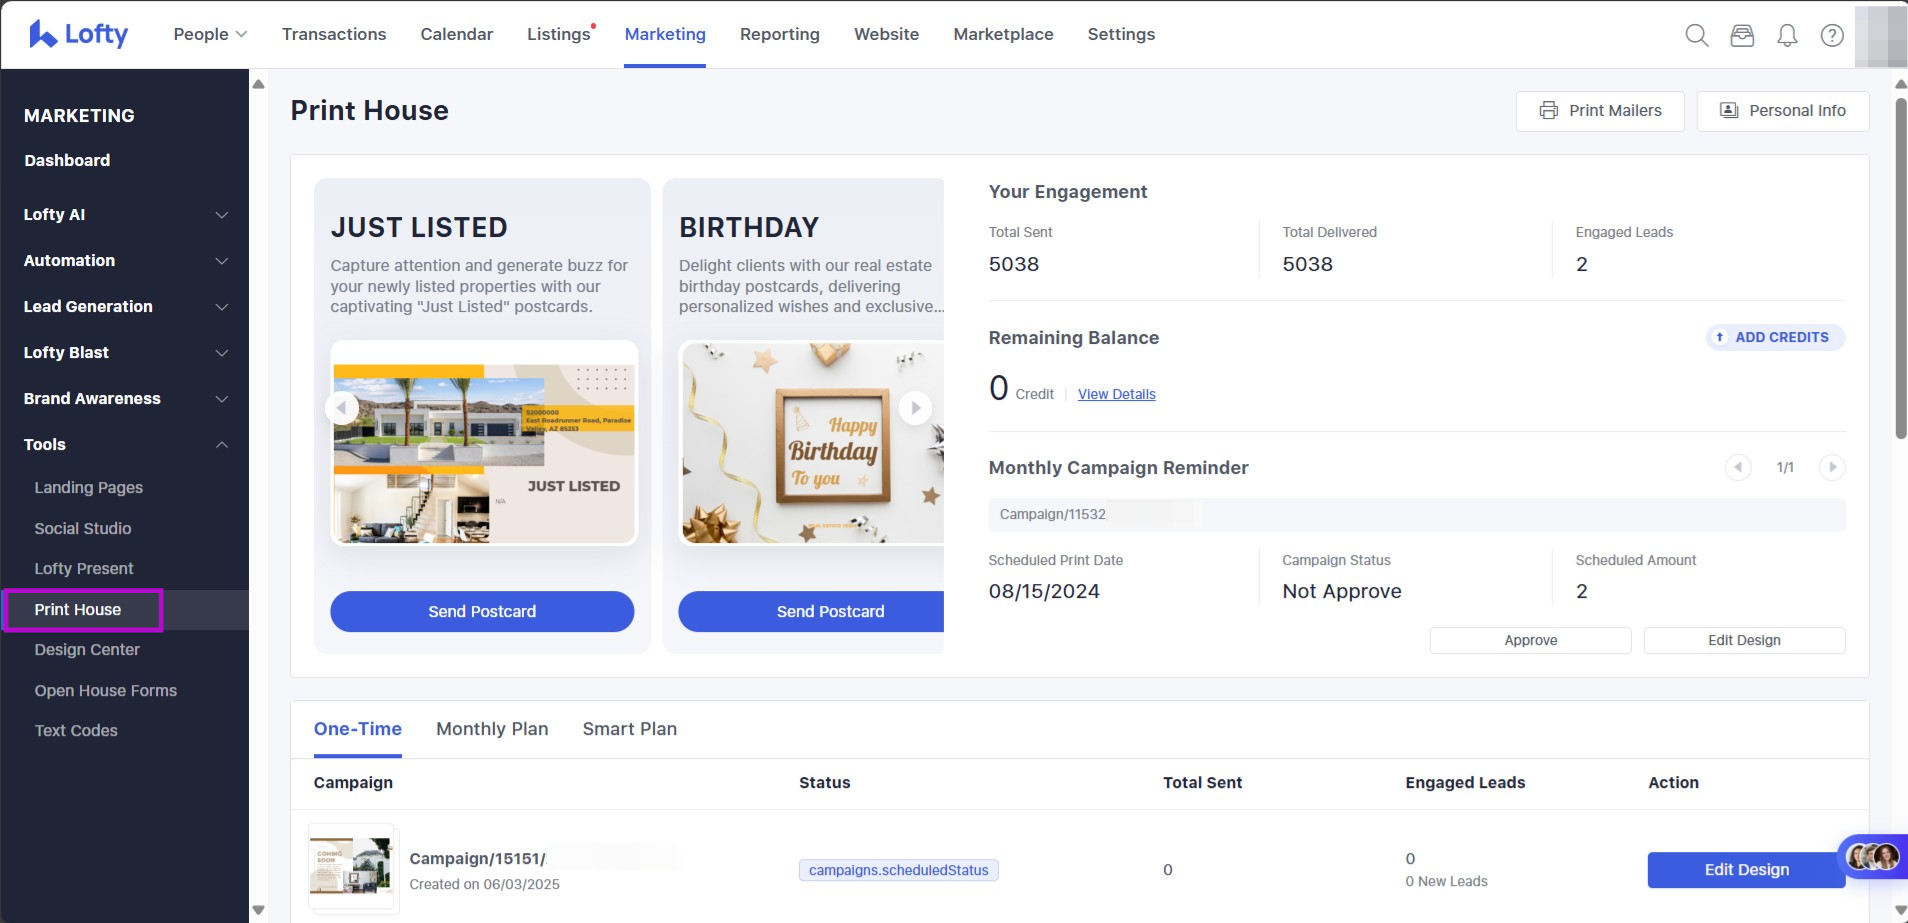Select Design Center in the sidebar

click(87, 650)
